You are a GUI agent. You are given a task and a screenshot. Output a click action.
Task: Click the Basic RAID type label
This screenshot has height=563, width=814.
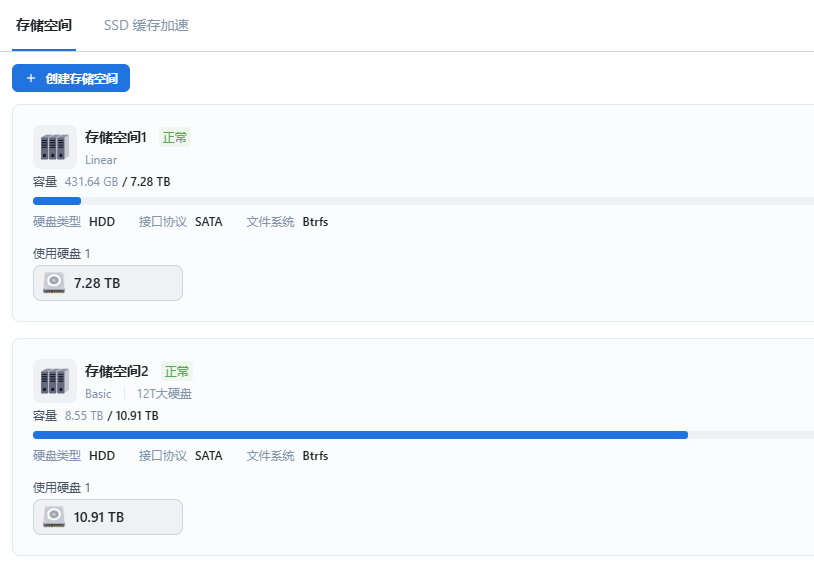(x=98, y=394)
